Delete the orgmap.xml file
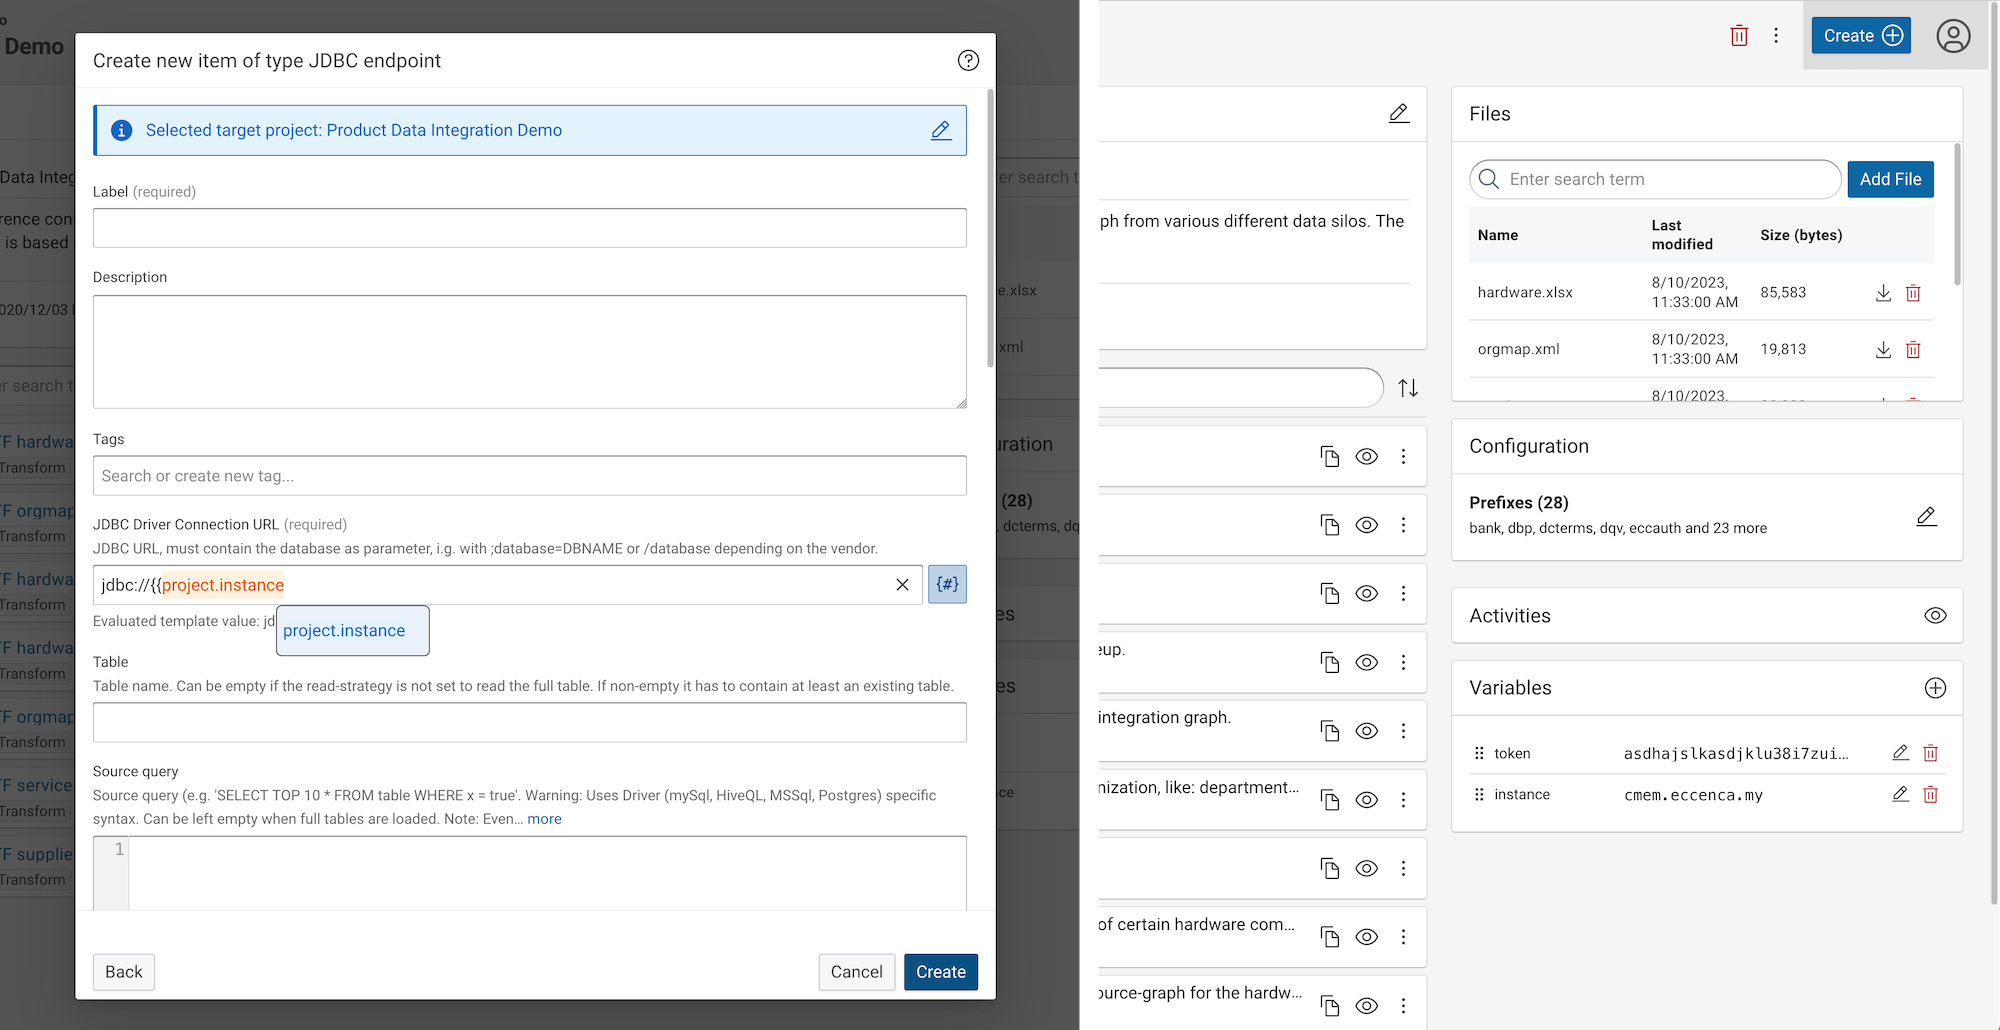 tap(1914, 350)
